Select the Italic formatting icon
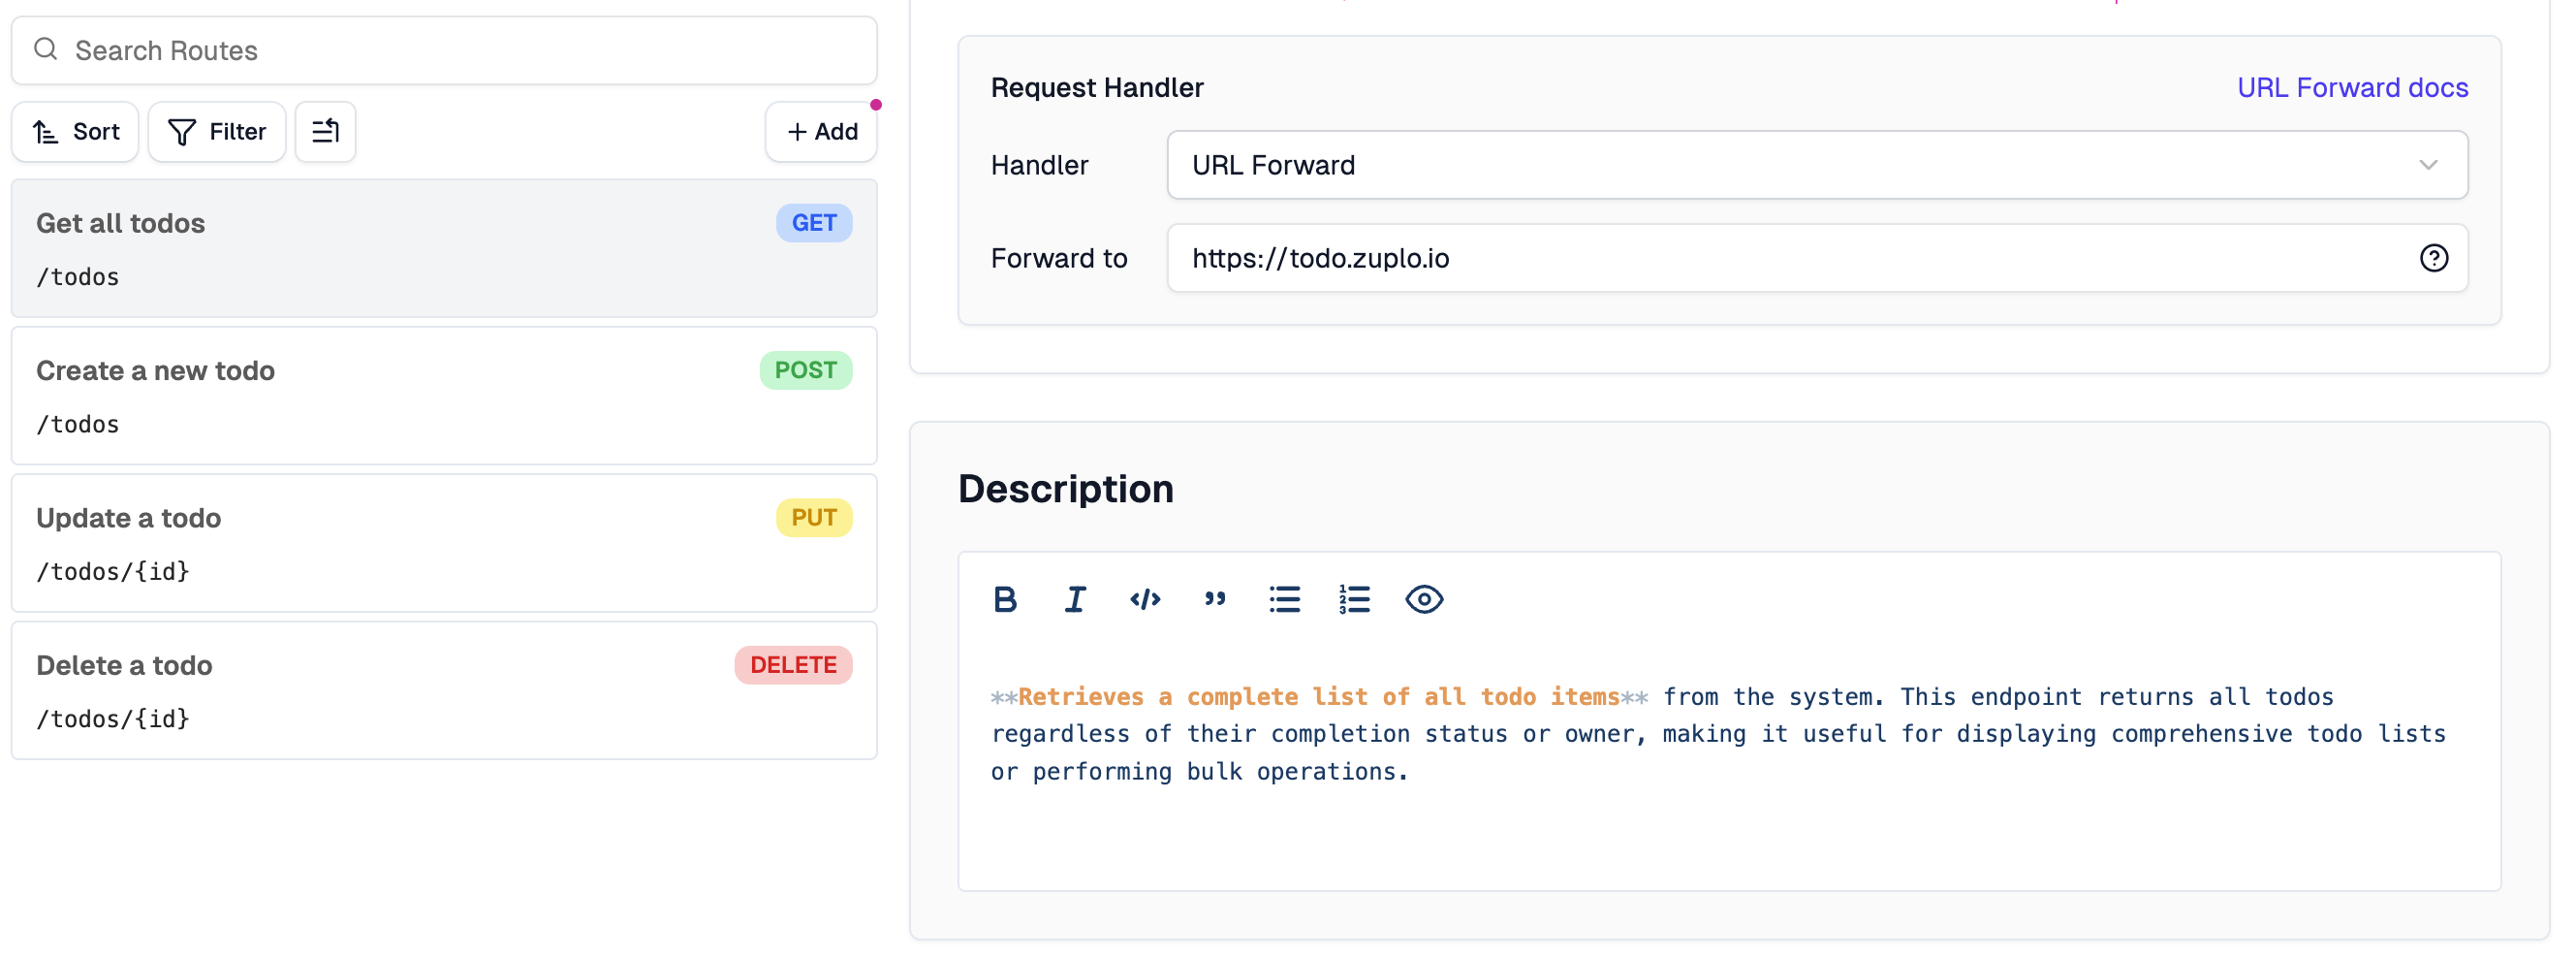Viewport: 2576px width, 958px height. coord(1074,599)
